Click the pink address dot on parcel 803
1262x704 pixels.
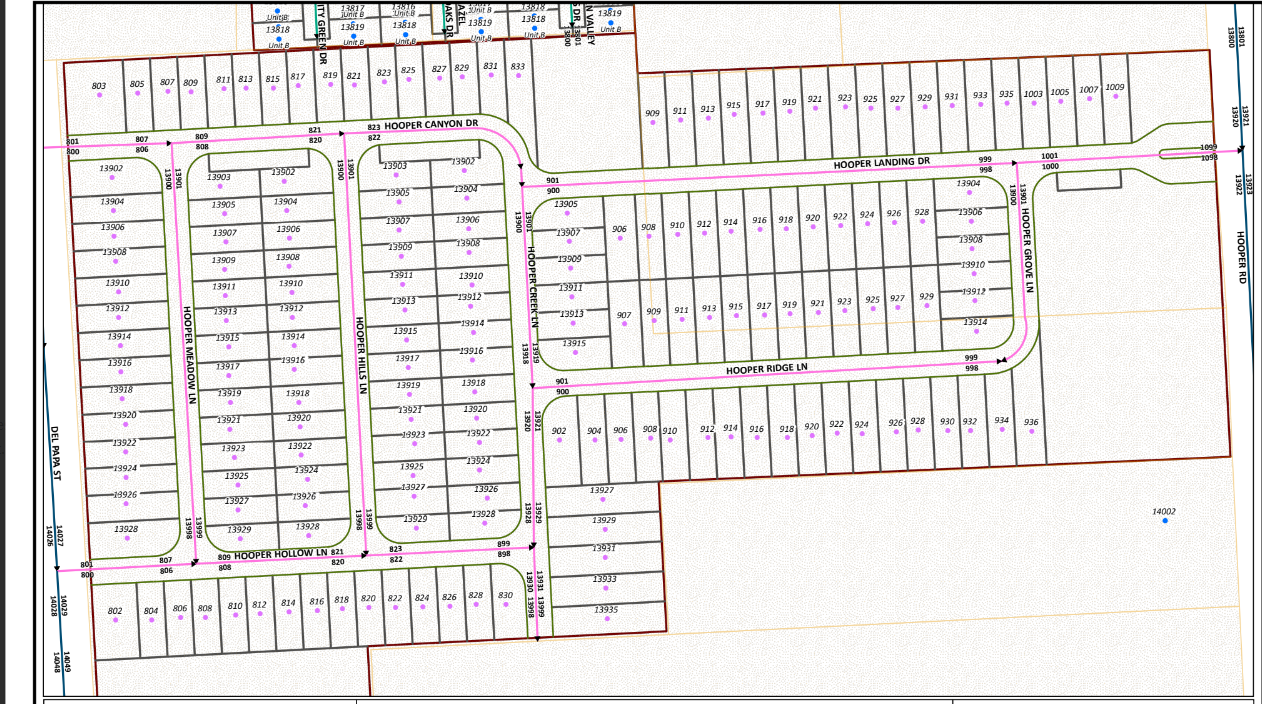tap(98, 97)
